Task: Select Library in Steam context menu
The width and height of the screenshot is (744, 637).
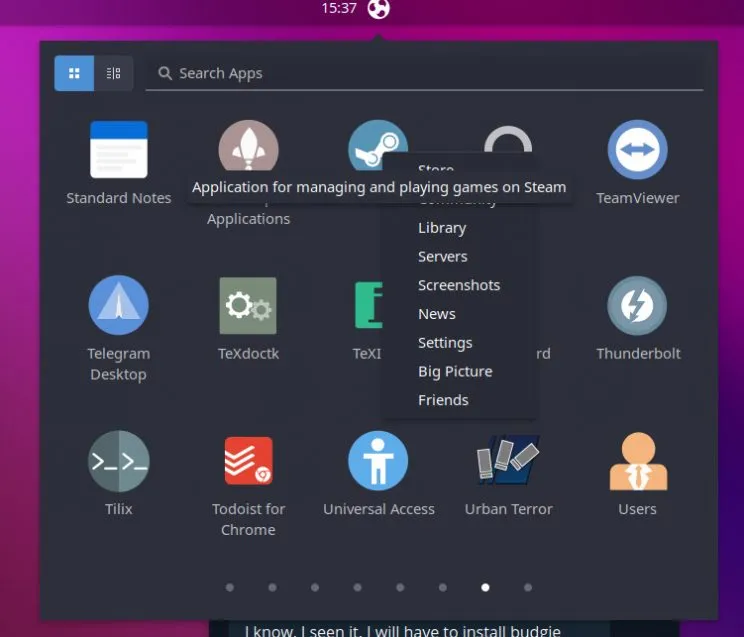Action: pyautogui.click(x=442, y=228)
